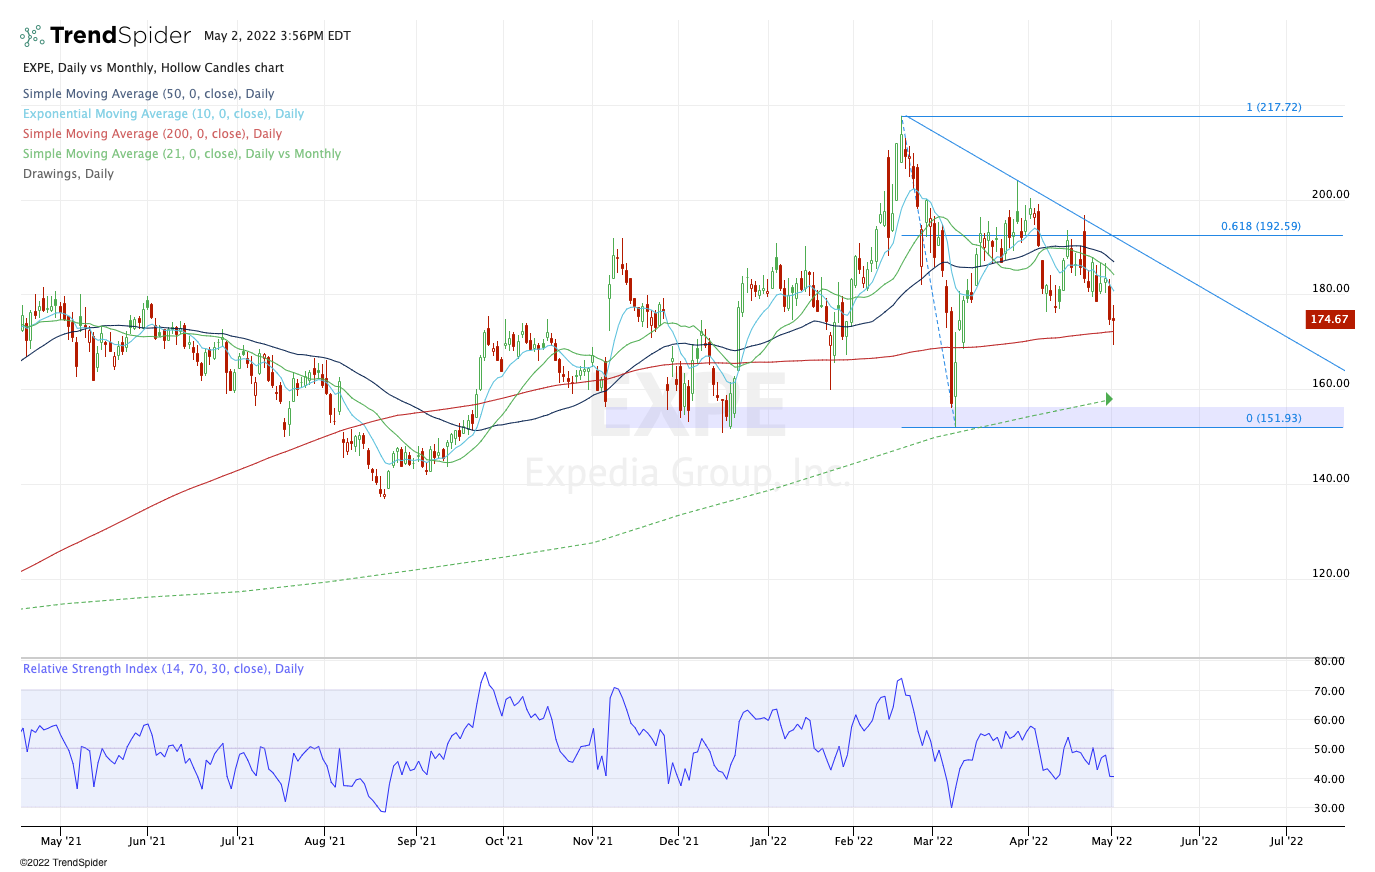
Task: Click the green arrow marker on the dashed monthly average
Action: [1109, 399]
